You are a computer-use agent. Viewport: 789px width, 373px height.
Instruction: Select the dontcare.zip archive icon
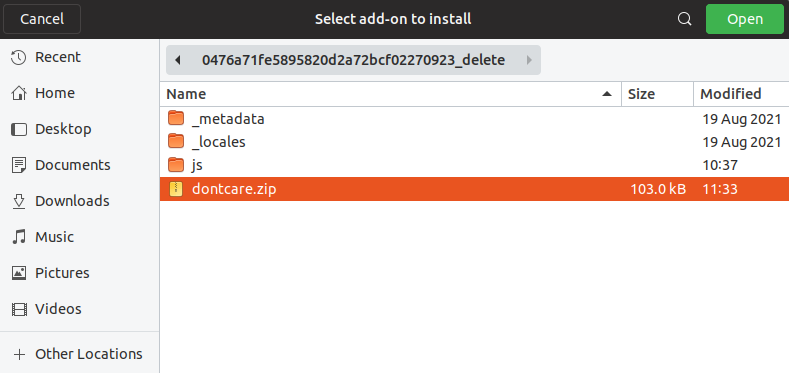click(176, 189)
